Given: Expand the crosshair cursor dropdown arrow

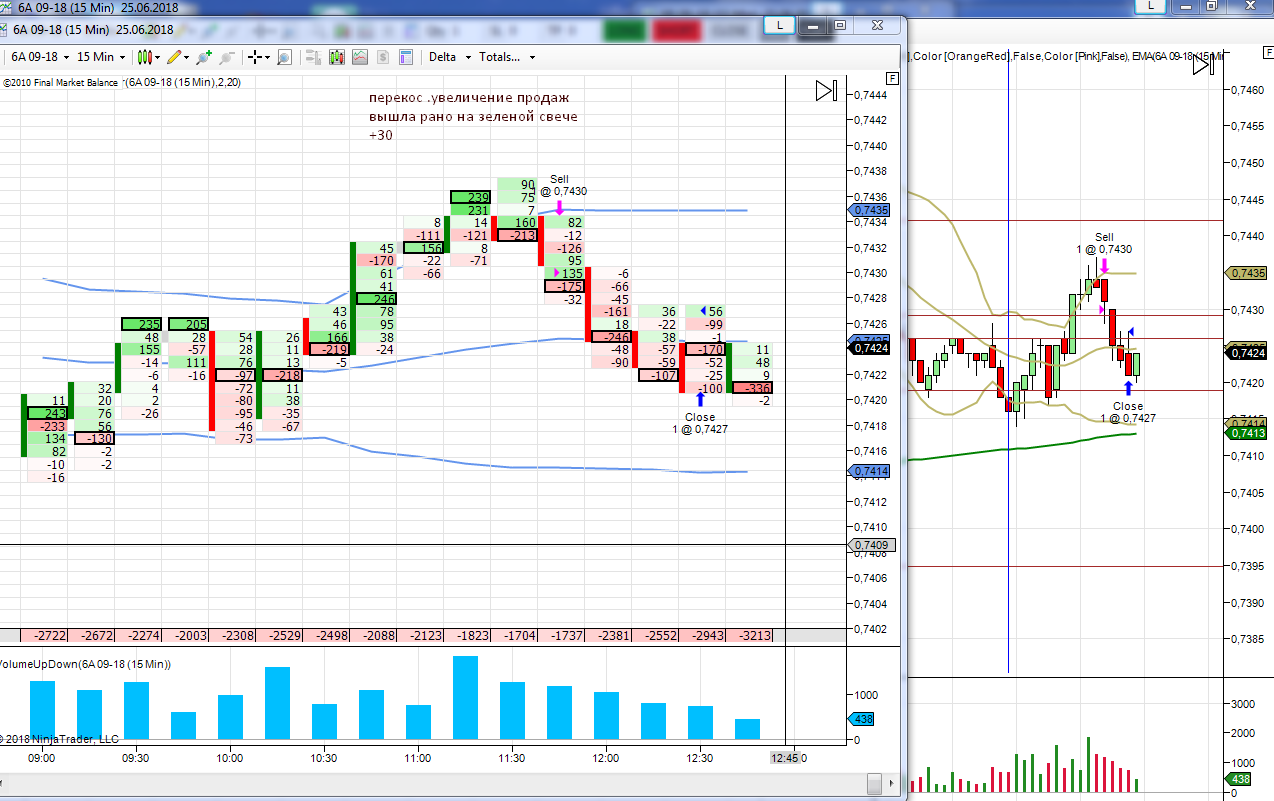Looking at the screenshot, I should tap(268, 57).
